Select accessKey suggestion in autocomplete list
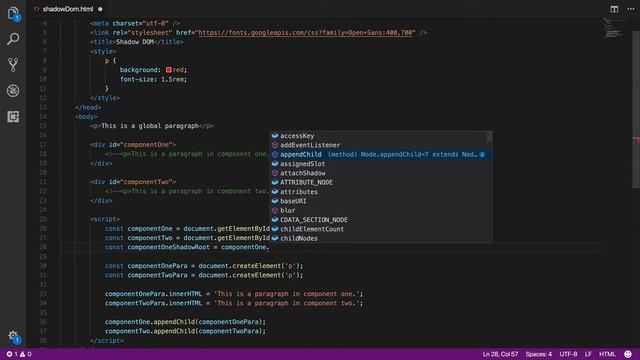The height and width of the screenshot is (360, 640). coord(380,136)
